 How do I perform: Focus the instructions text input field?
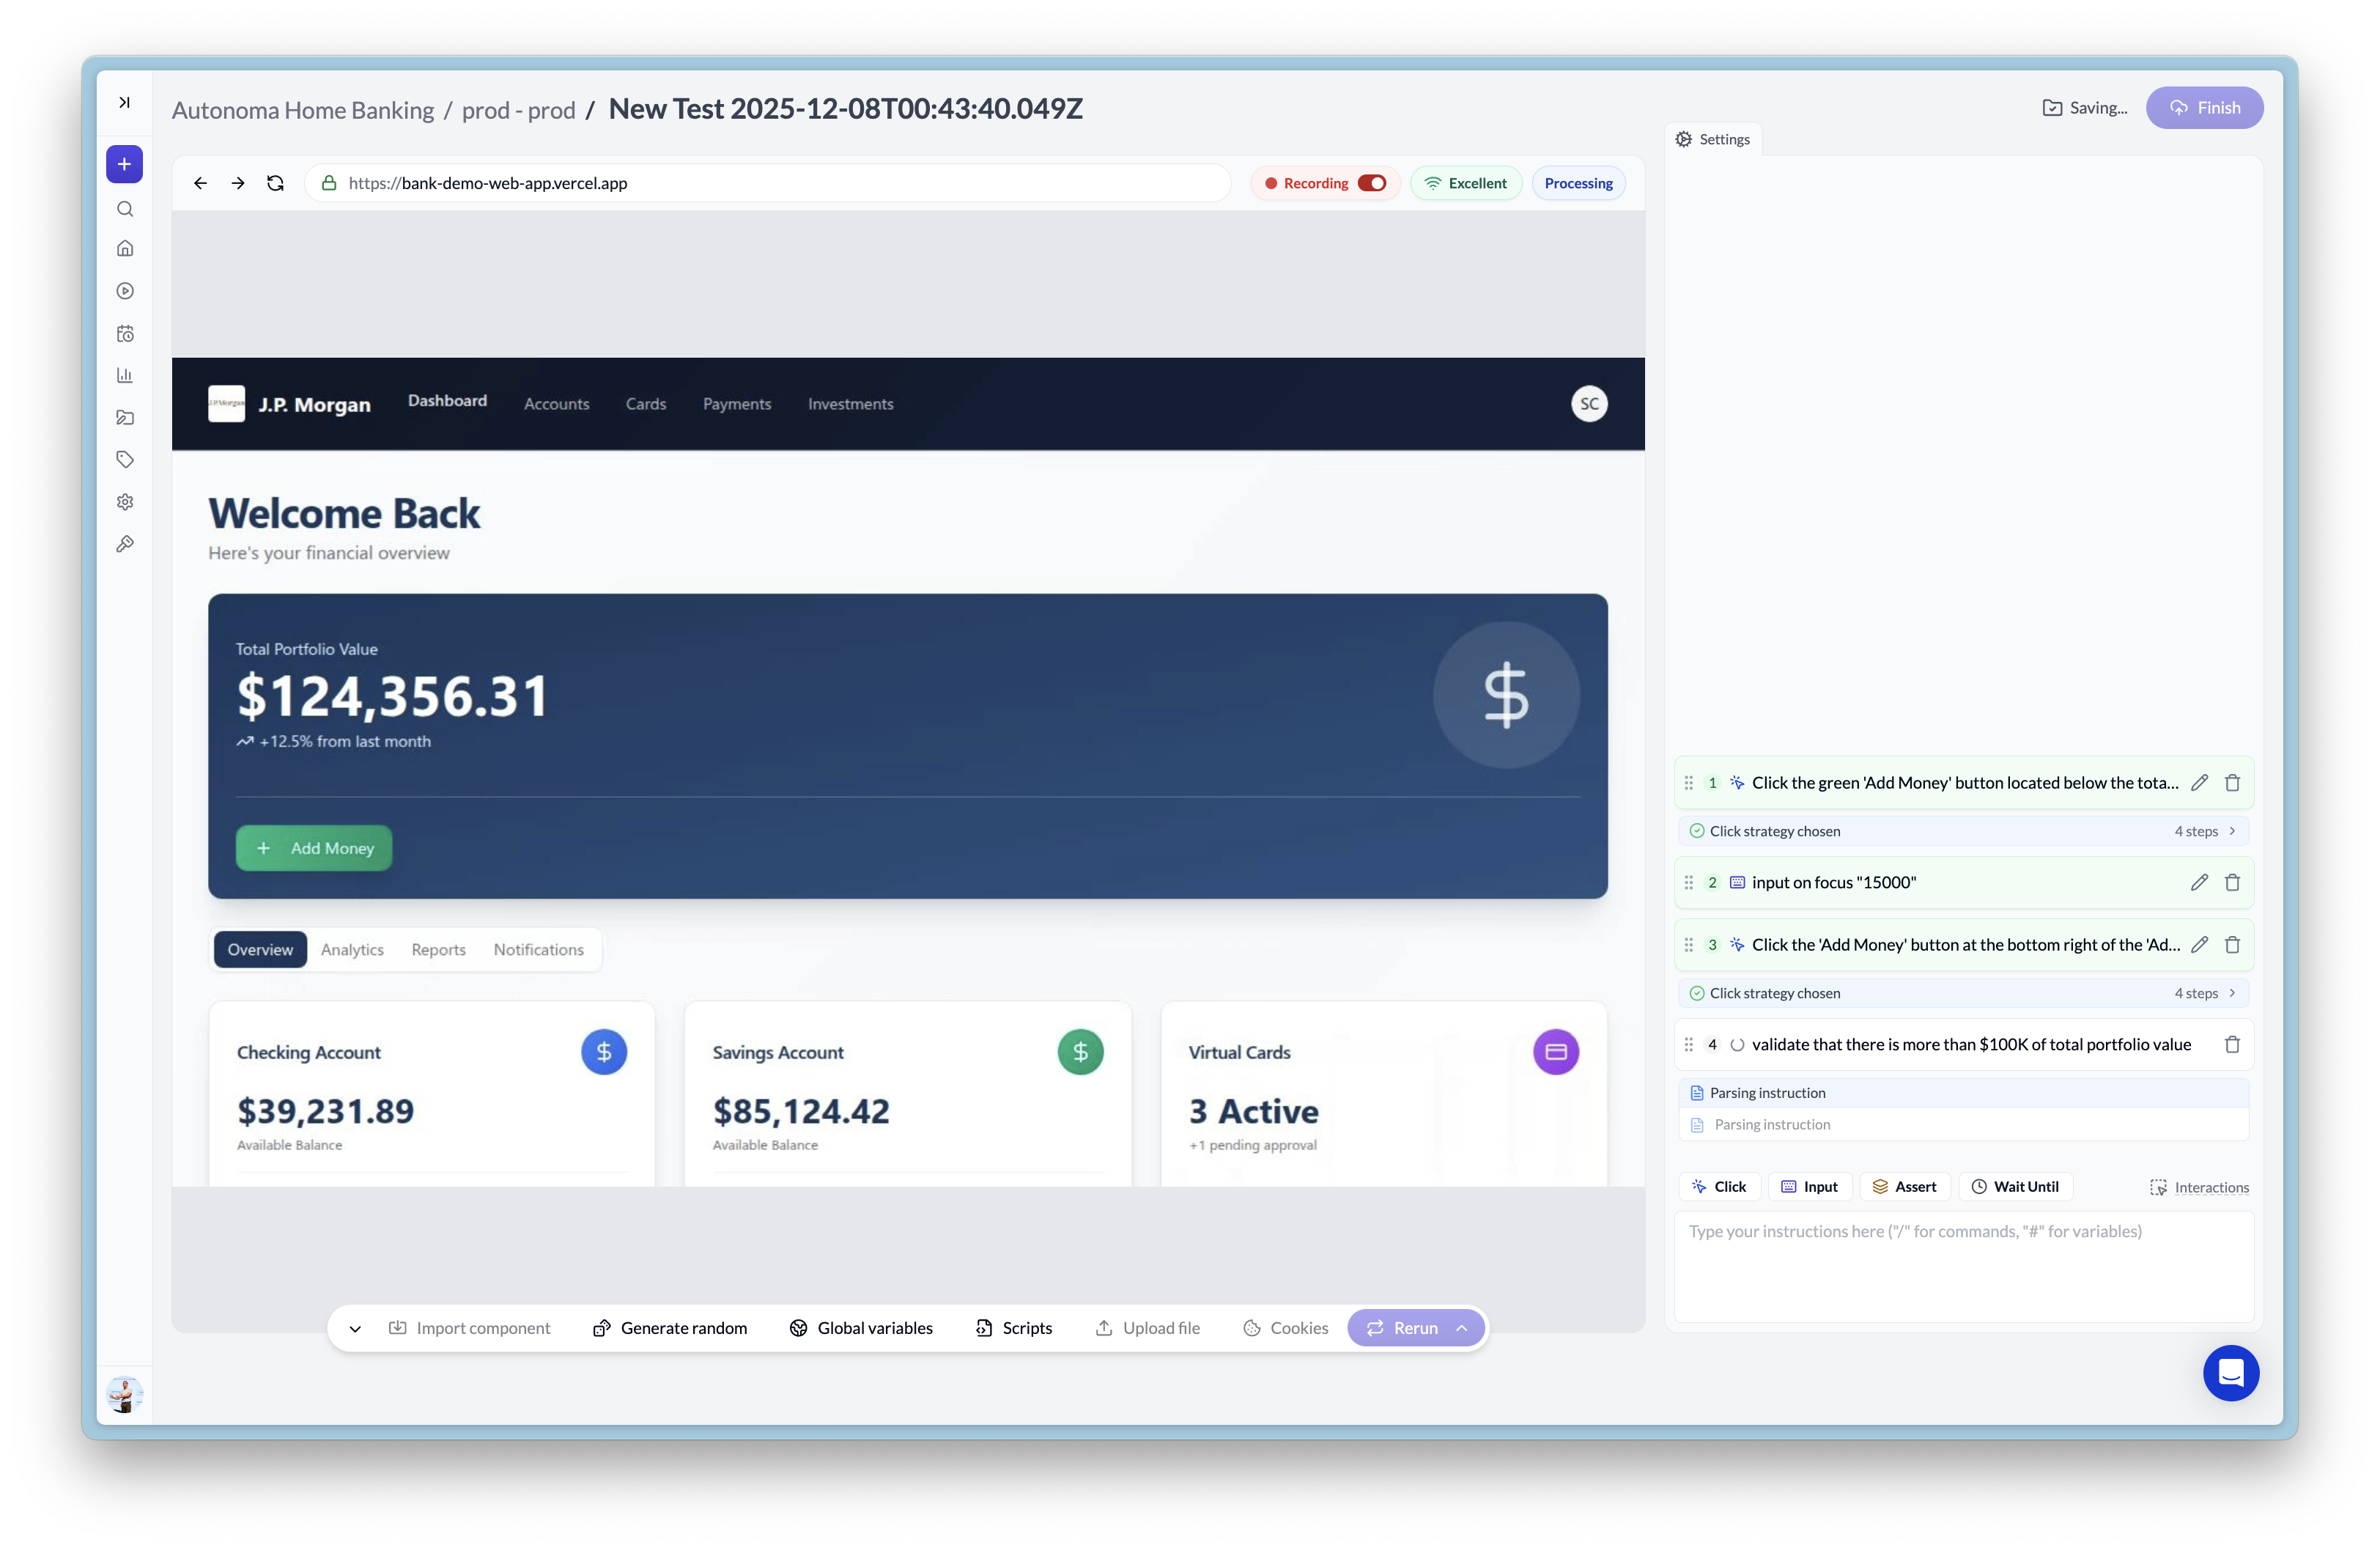pyautogui.click(x=1963, y=1265)
